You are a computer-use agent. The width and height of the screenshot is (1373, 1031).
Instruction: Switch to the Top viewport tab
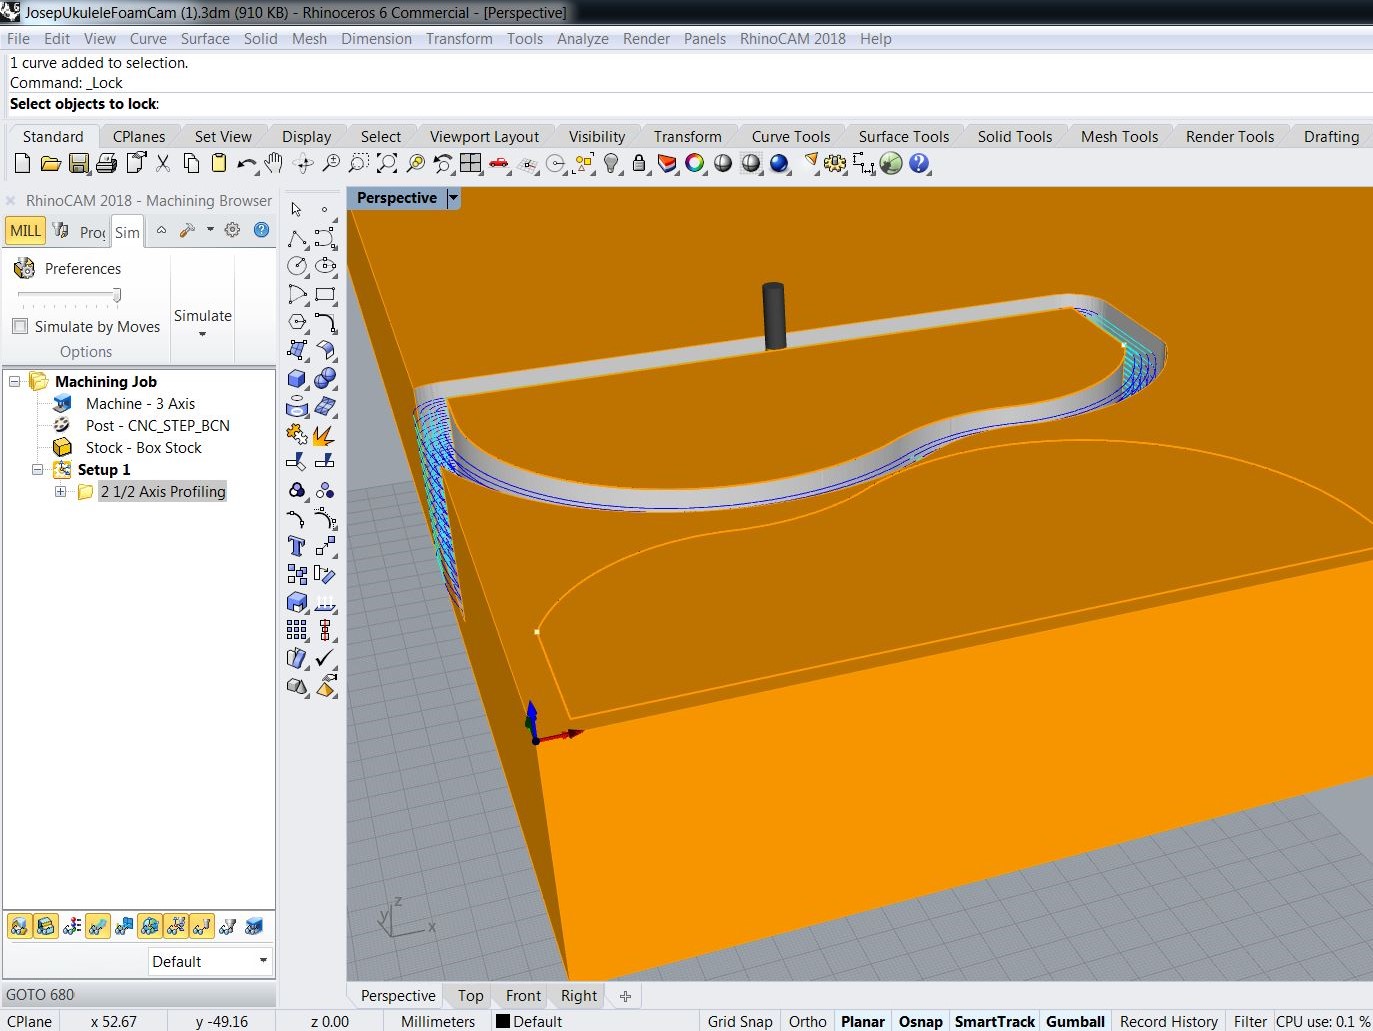pos(470,996)
